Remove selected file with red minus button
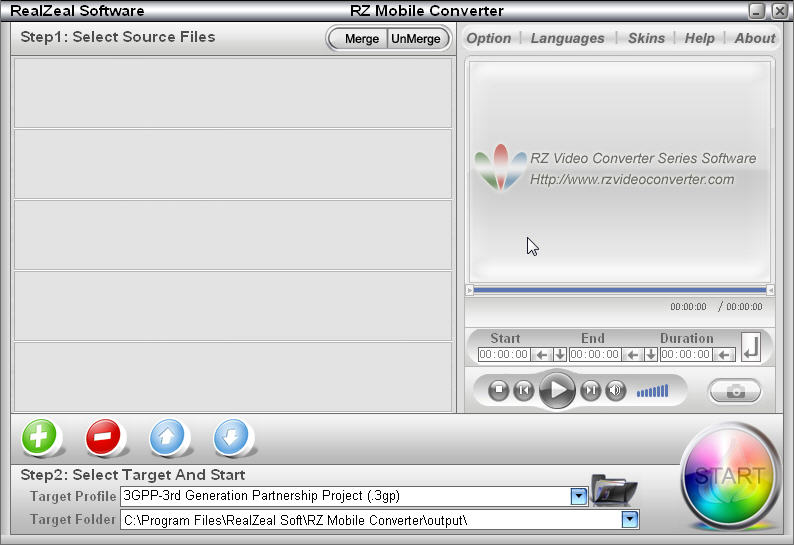Image resolution: width=794 pixels, height=545 pixels. [103, 436]
